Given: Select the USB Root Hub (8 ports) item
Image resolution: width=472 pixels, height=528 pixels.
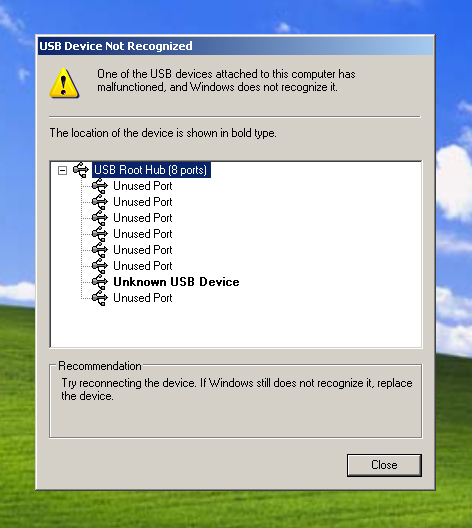Looking at the screenshot, I should (x=151, y=170).
